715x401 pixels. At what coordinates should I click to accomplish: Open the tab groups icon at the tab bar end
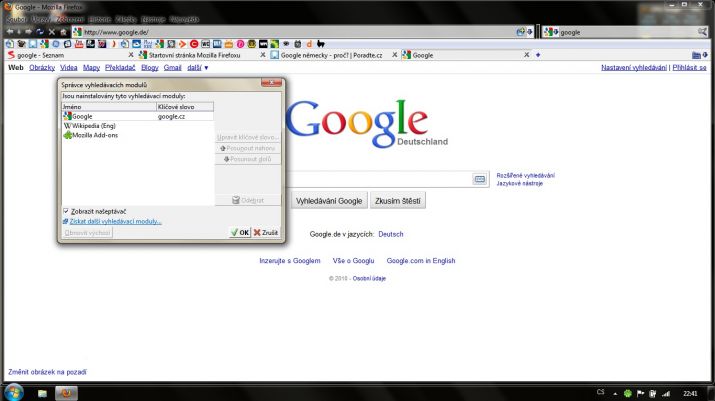tap(696, 55)
